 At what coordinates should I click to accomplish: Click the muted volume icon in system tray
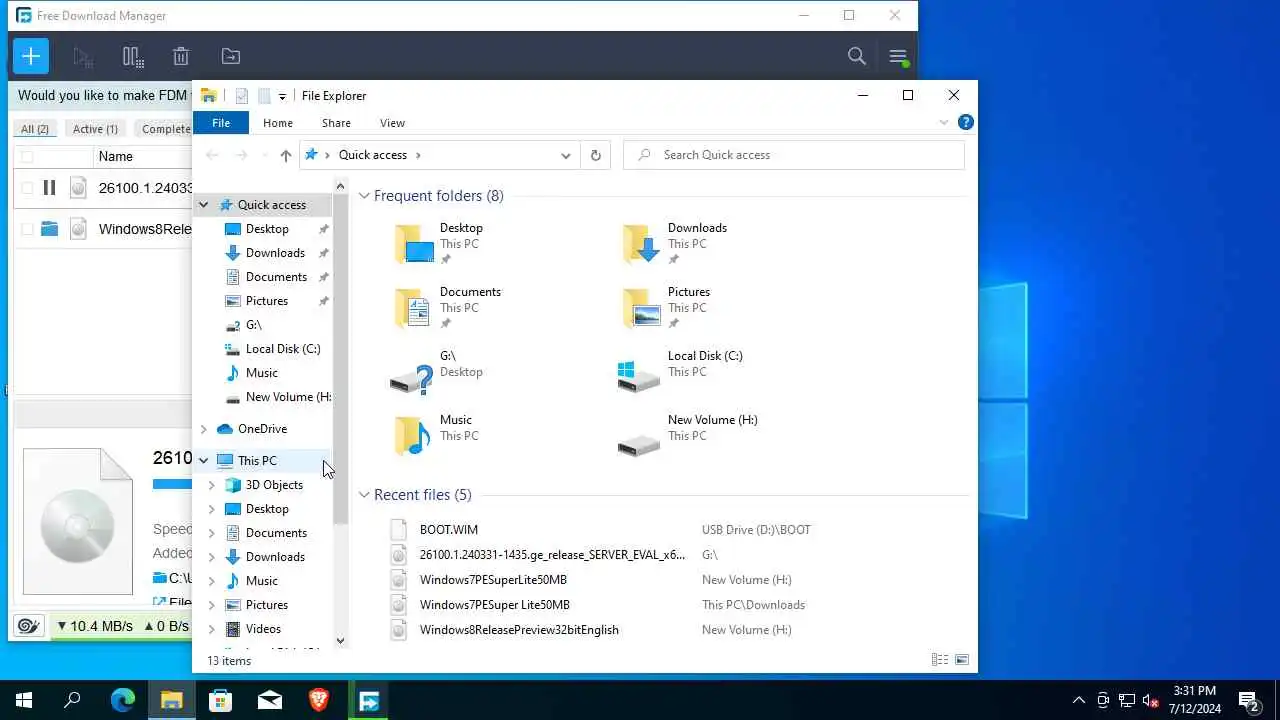(1151, 700)
